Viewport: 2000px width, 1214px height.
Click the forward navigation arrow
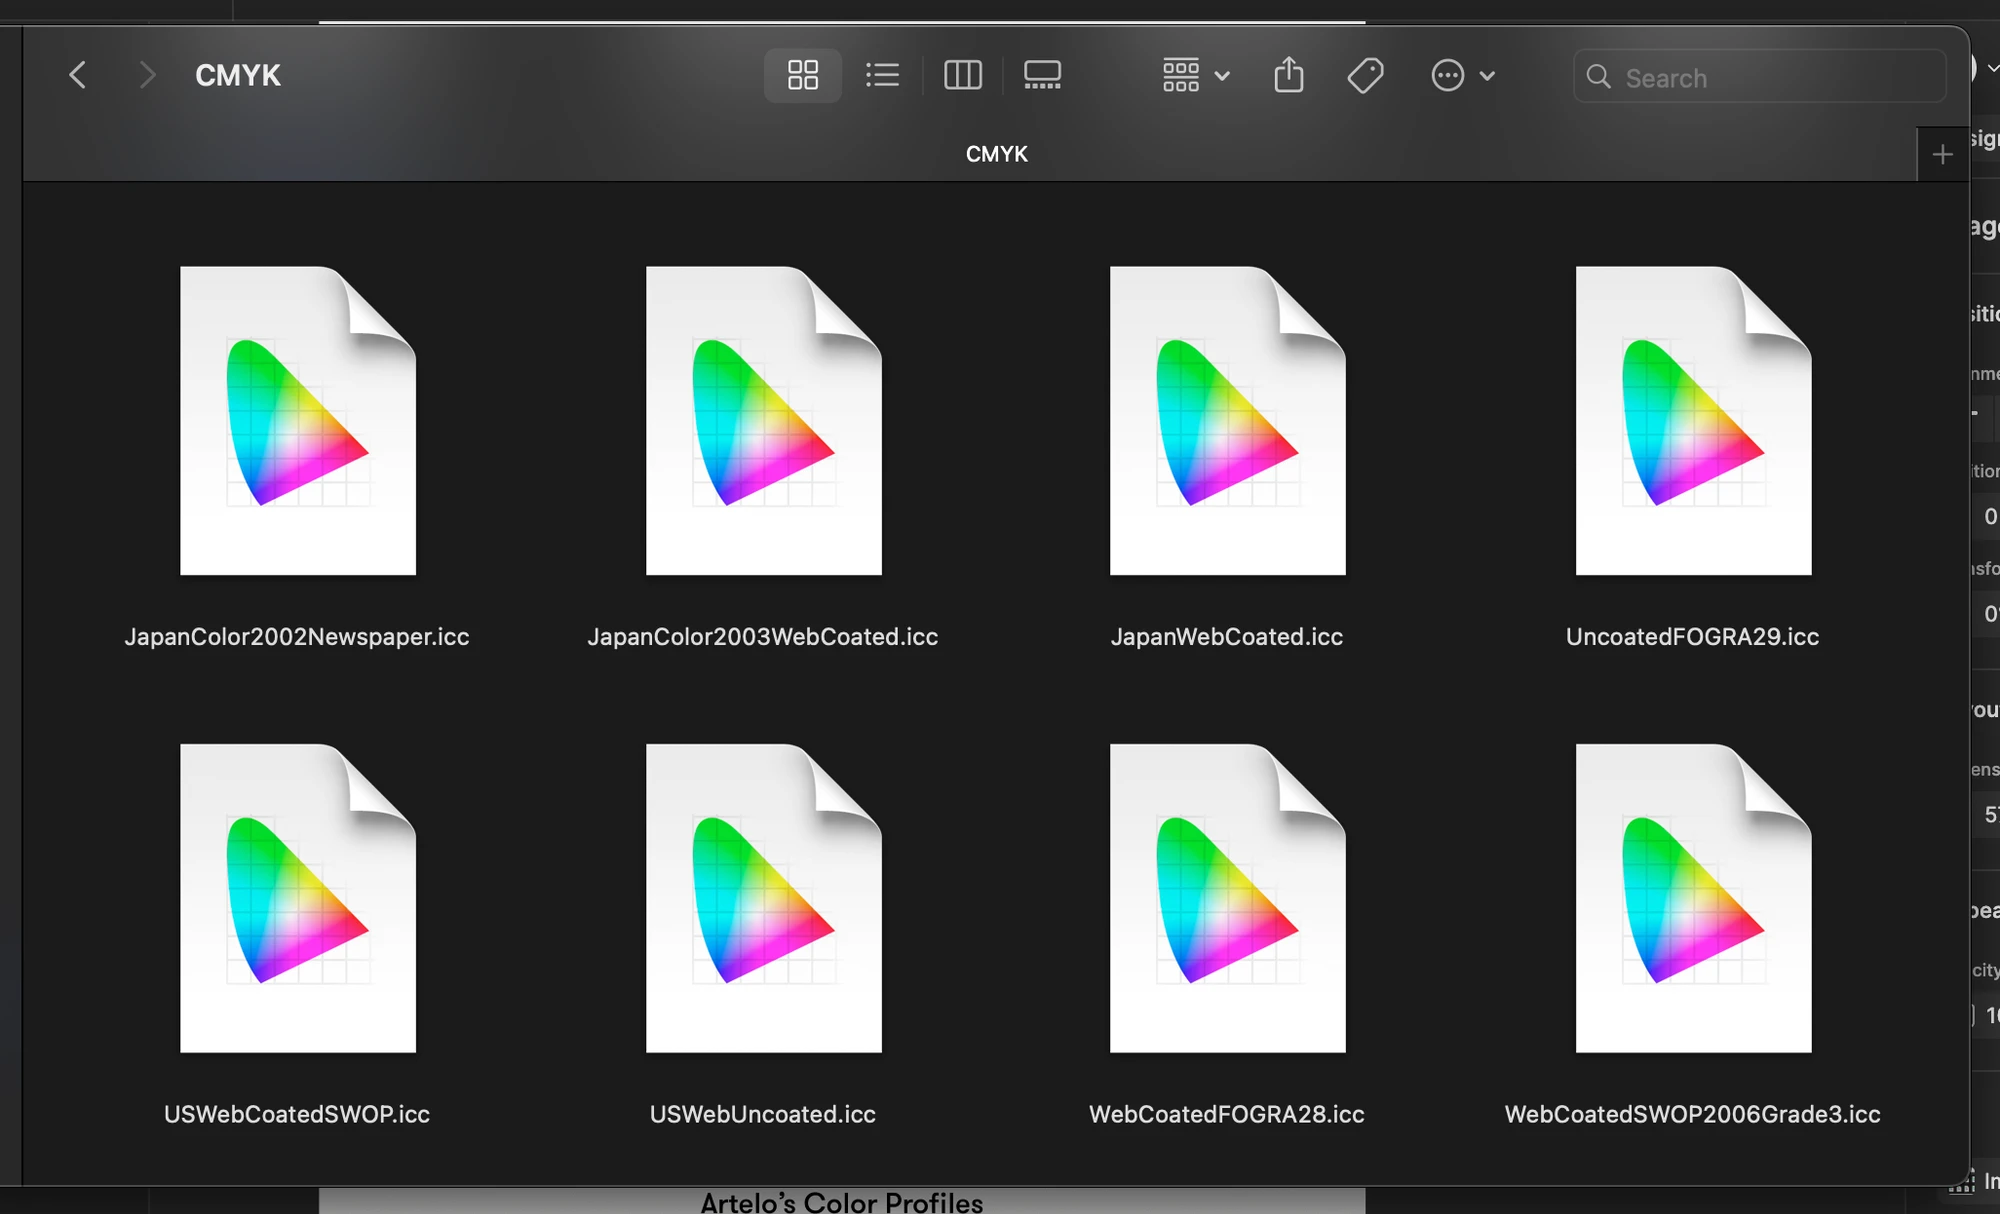pos(147,75)
